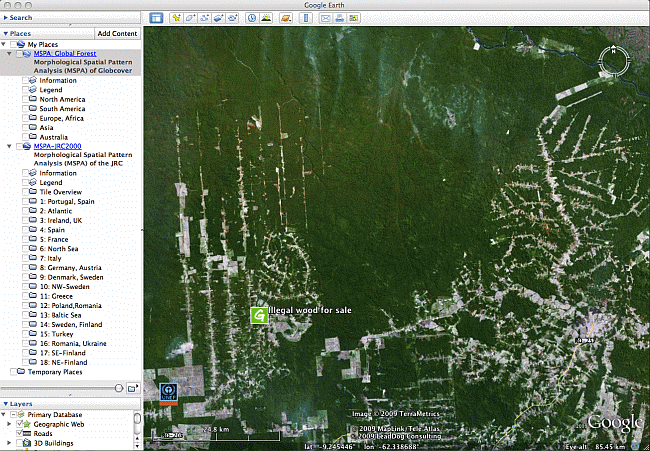This screenshot has width=650, height=451.
Task: Click the Add Image Overlay icon
Action: [218, 18]
